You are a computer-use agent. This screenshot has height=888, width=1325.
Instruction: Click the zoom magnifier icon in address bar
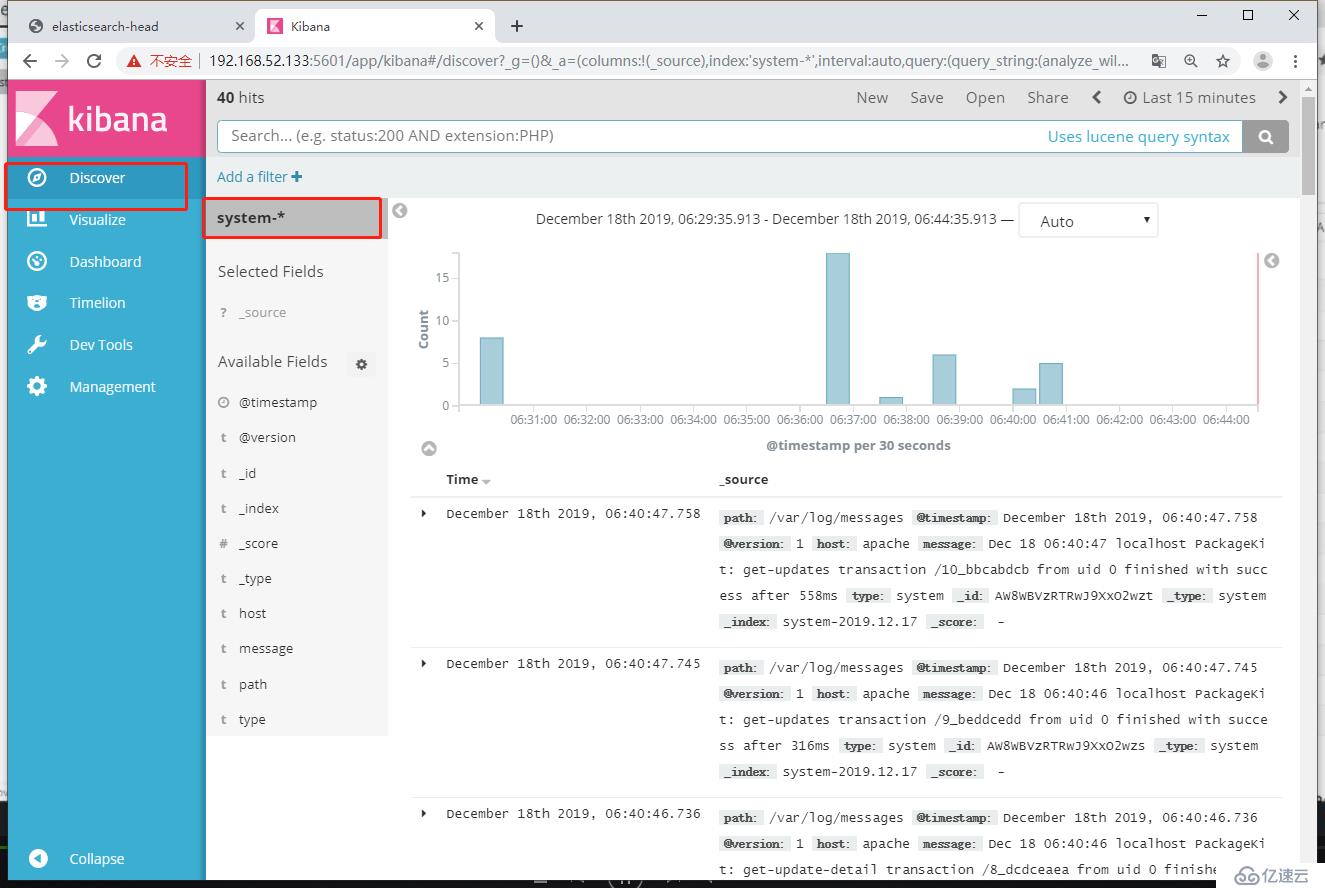[x=1191, y=61]
